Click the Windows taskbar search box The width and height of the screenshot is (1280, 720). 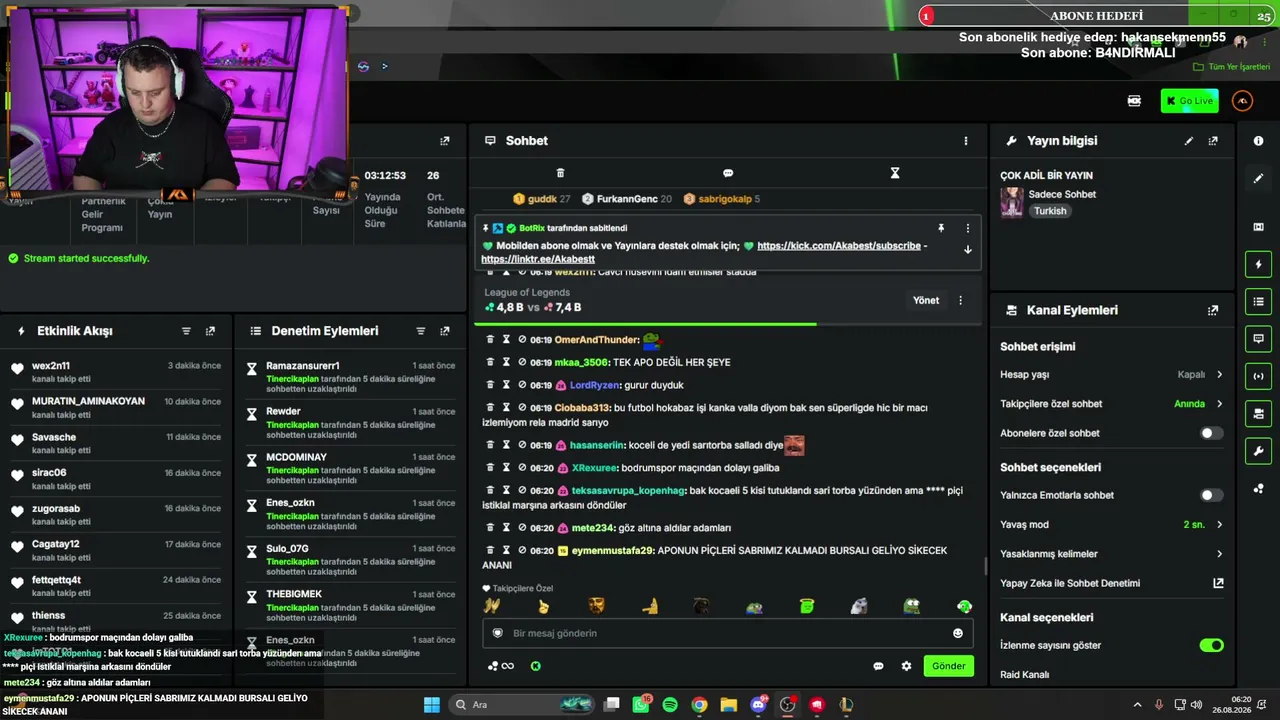[x=522, y=705]
